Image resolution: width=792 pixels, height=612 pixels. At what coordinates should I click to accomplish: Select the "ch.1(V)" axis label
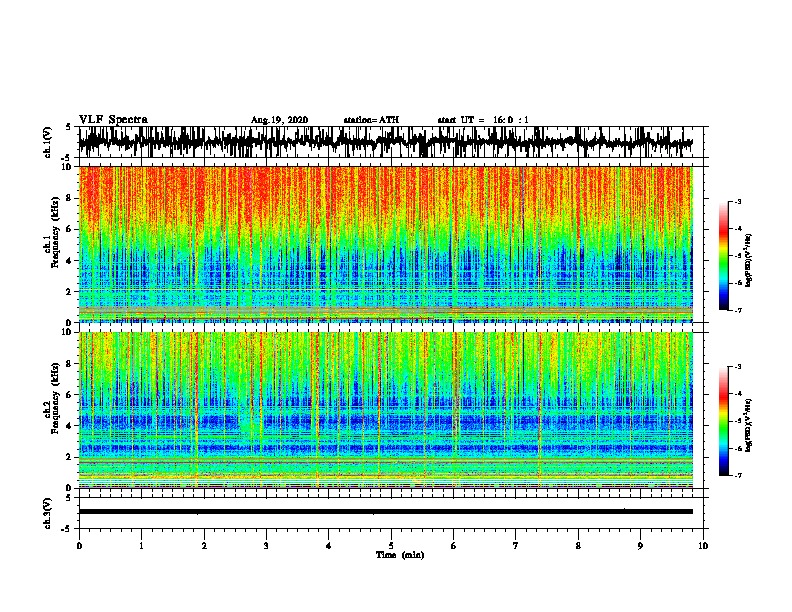coord(48,143)
